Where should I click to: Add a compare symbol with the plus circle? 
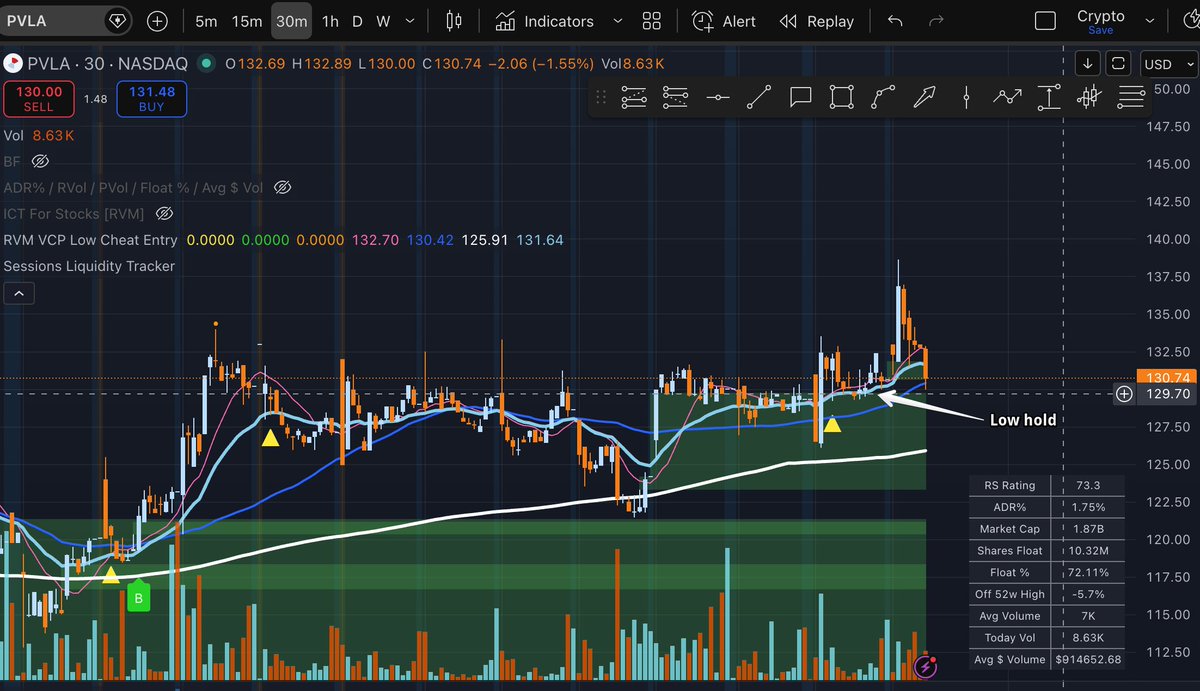[x=157, y=20]
